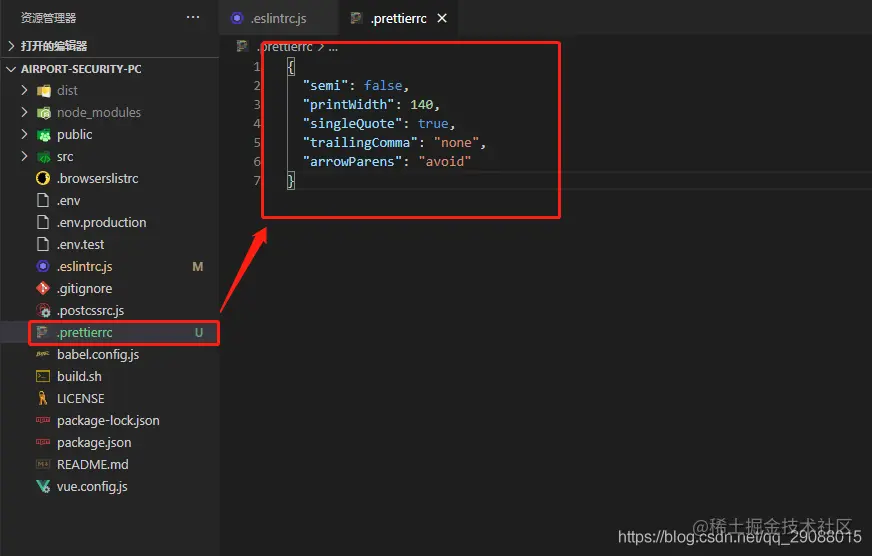Click the .prettierrc icon in file tree
Screen dimensions: 872x556
tap(42, 332)
